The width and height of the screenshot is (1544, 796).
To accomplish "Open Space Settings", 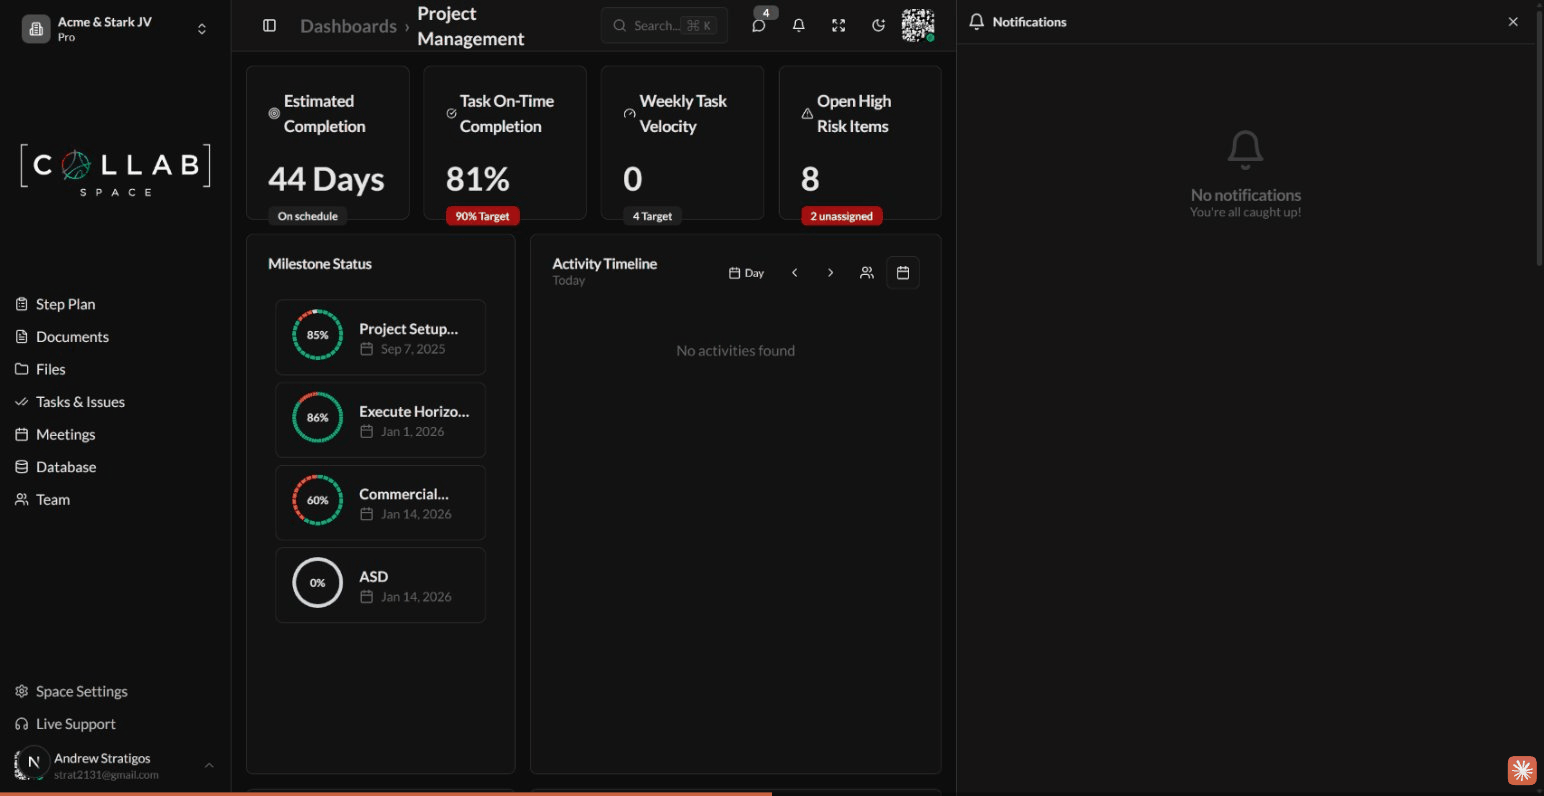I will 81,691.
